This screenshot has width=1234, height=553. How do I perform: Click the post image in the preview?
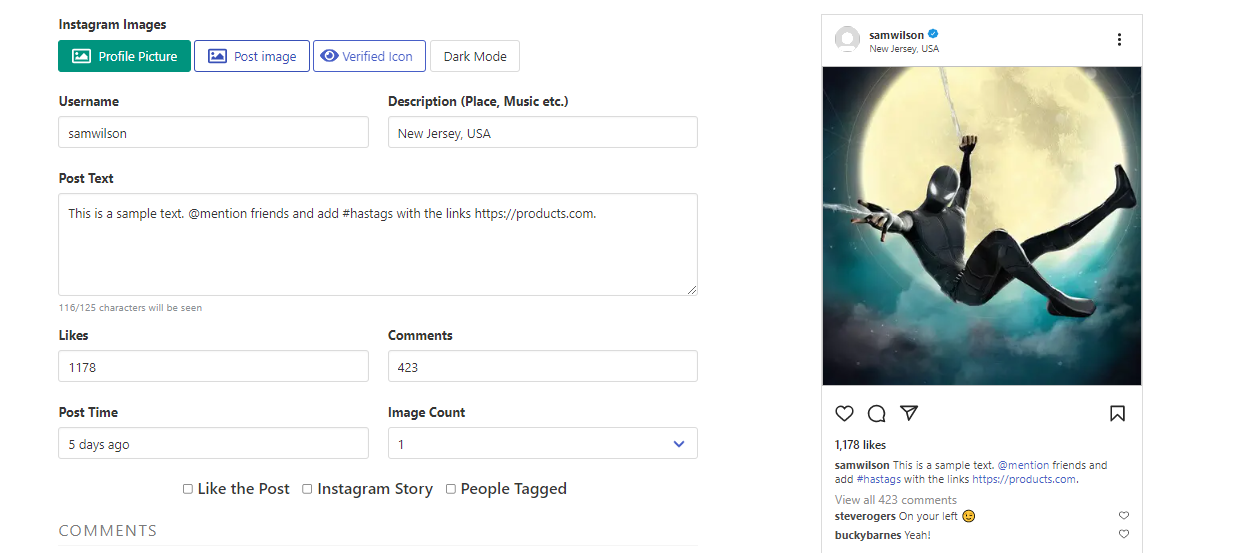(x=982, y=226)
